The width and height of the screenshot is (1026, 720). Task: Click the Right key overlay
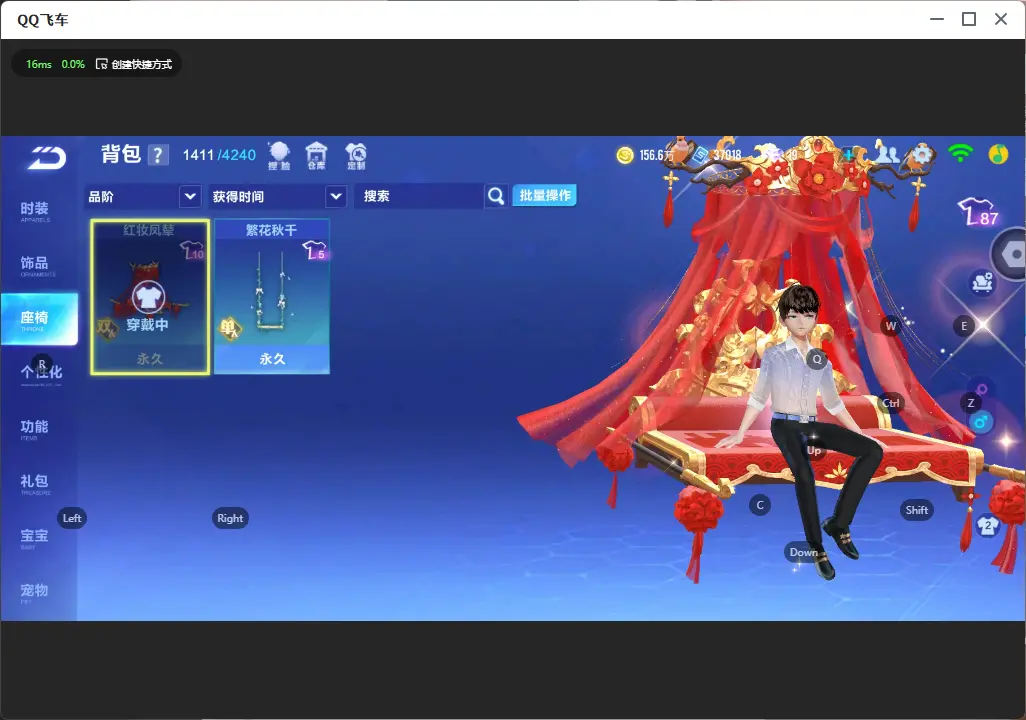[x=230, y=518]
